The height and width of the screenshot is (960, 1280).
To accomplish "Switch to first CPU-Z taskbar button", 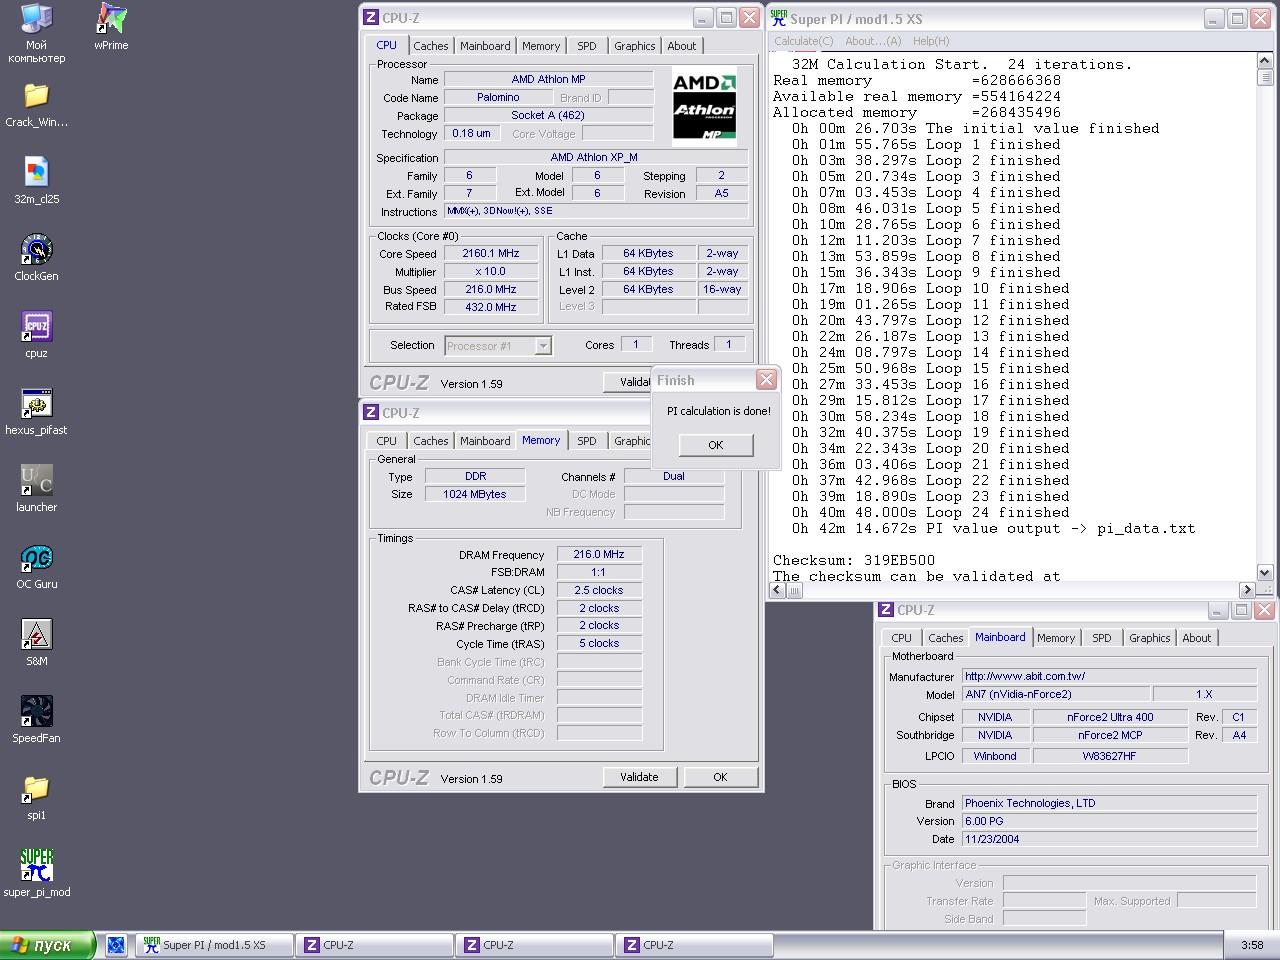I will click(x=375, y=945).
